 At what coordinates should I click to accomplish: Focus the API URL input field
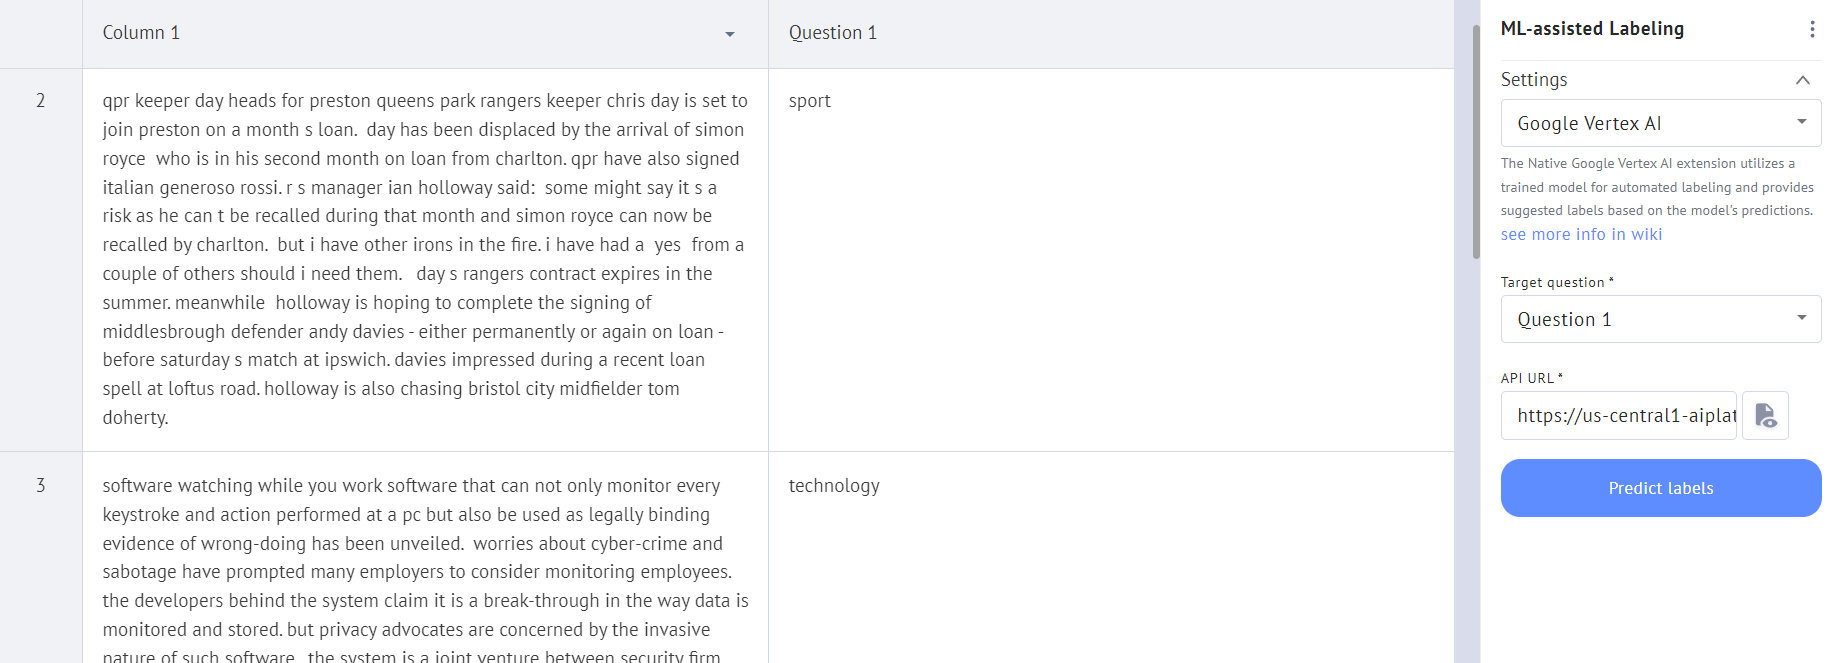pyautogui.click(x=1619, y=415)
